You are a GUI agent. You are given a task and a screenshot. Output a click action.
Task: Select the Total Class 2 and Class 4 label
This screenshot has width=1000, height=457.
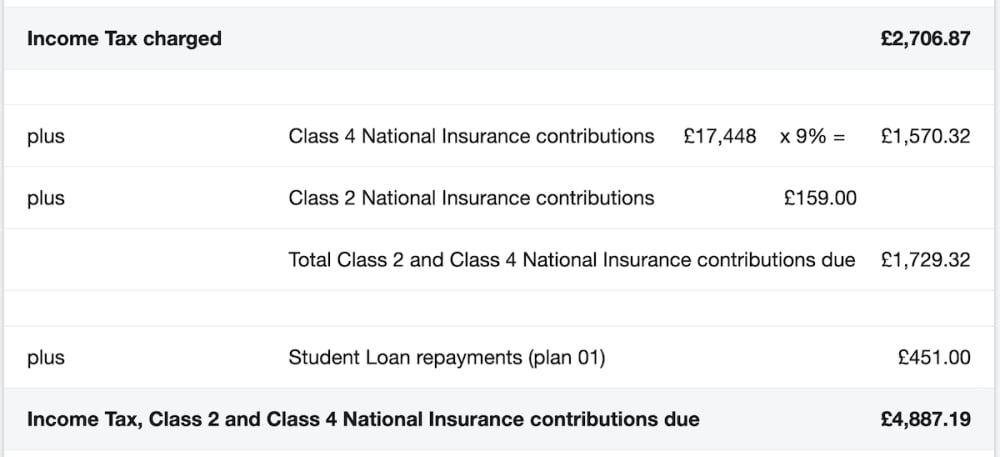[x=572, y=260]
